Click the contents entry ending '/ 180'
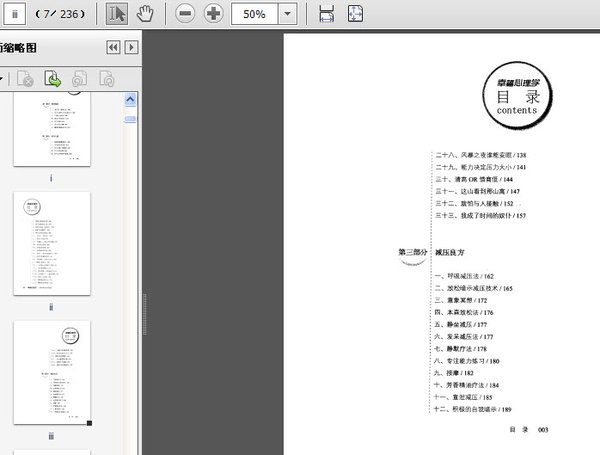 tap(467, 361)
